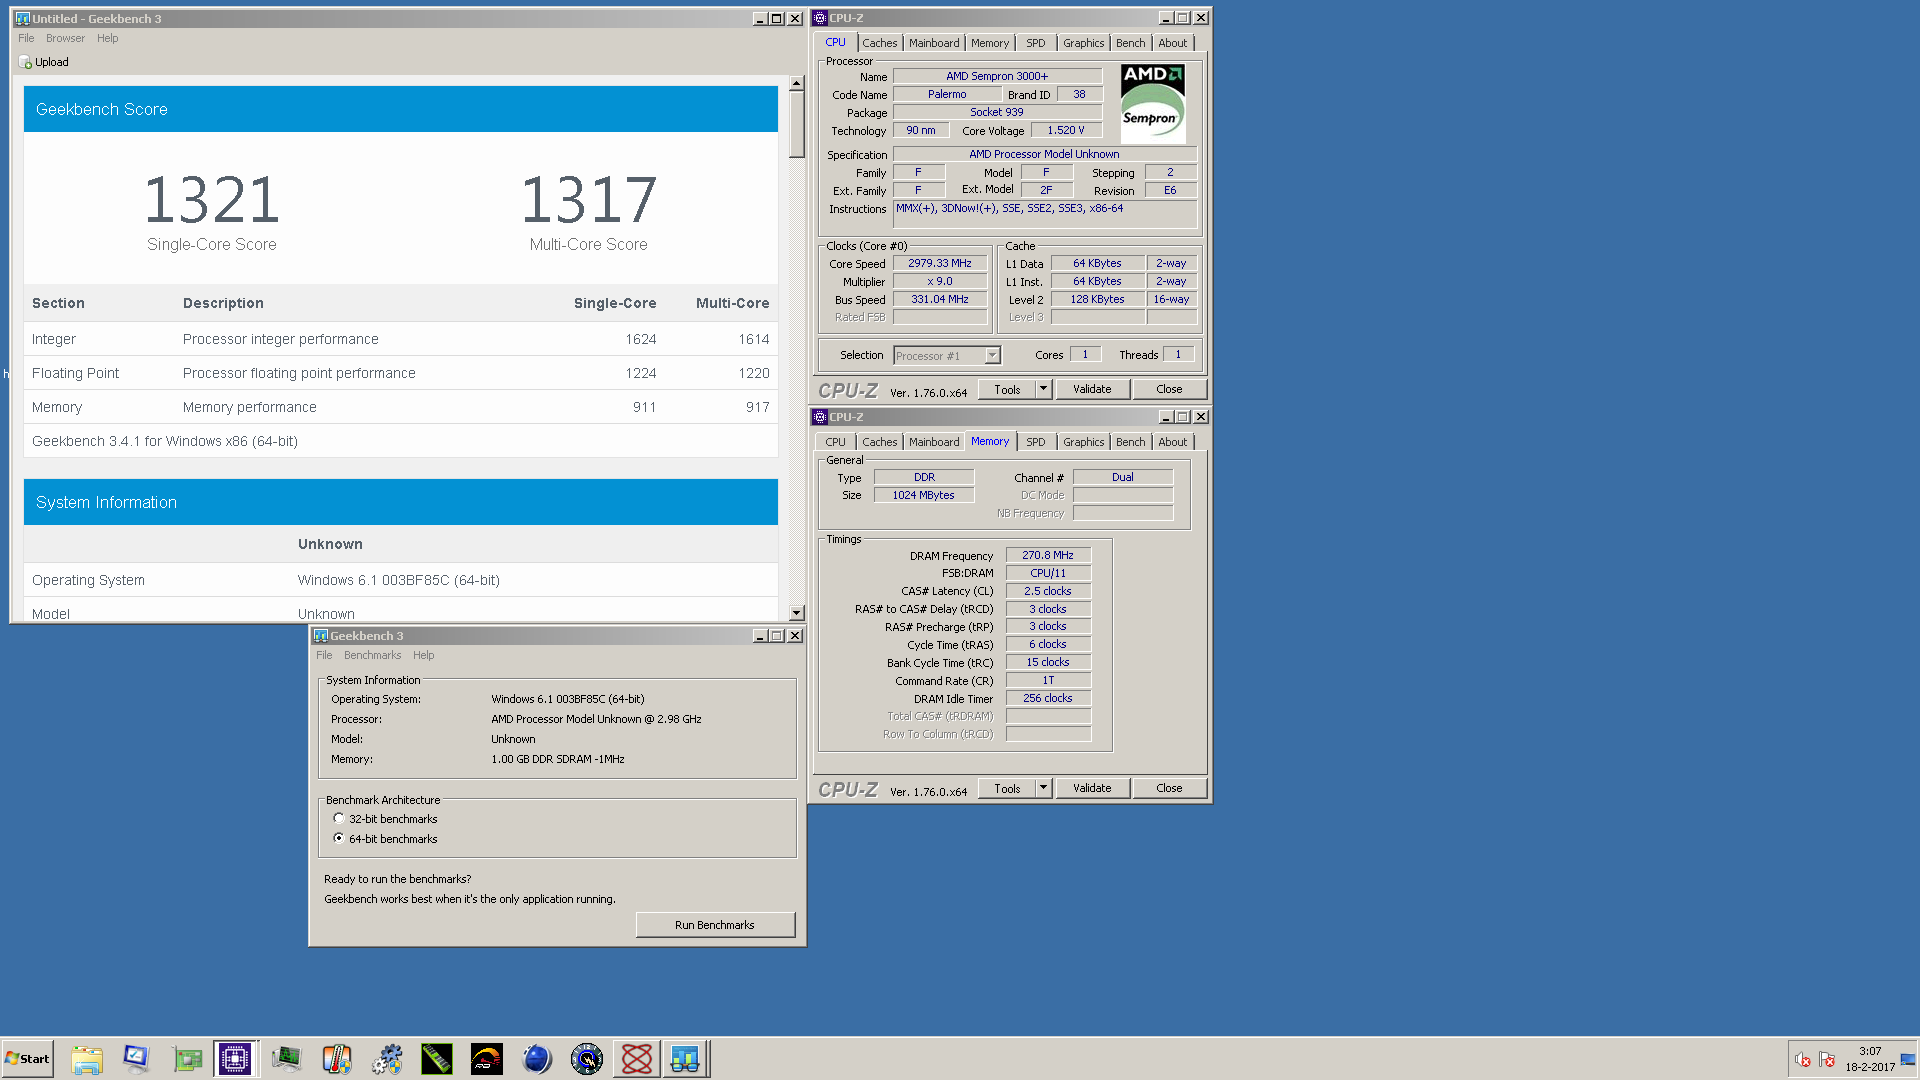
Task: Click the Tools button in lower CPU-Z
Action: point(1007,788)
